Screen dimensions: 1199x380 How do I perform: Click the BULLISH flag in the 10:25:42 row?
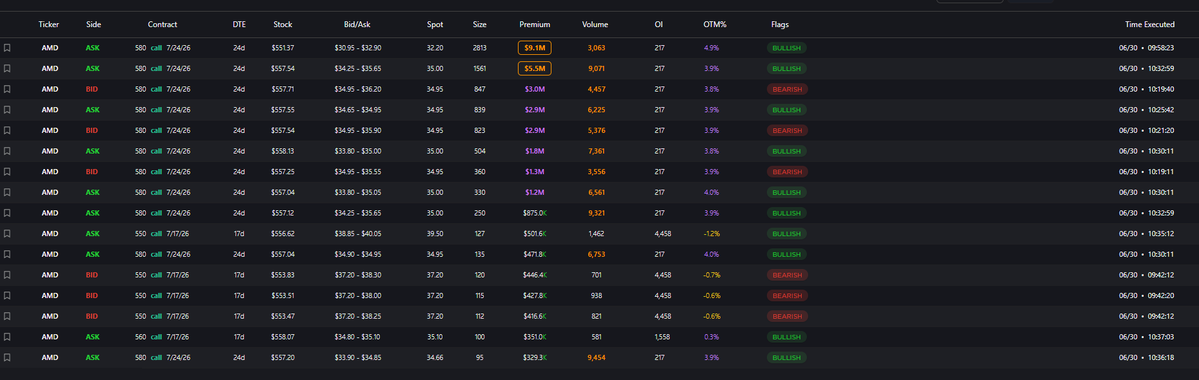pyautogui.click(x=787, y=109)
